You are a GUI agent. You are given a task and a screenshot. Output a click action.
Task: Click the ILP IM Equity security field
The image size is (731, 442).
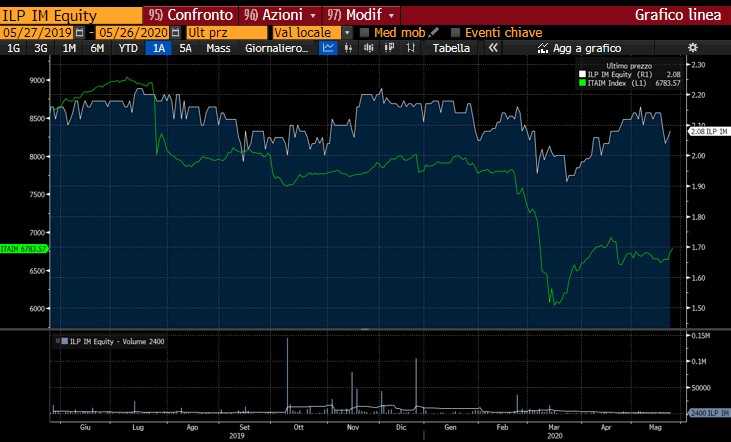point(71,16)
